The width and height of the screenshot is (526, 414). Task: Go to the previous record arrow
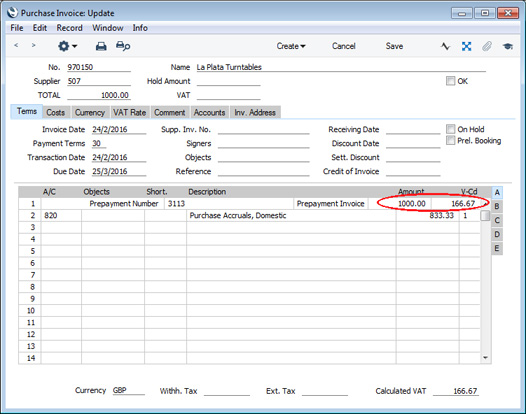pos(16,45)
